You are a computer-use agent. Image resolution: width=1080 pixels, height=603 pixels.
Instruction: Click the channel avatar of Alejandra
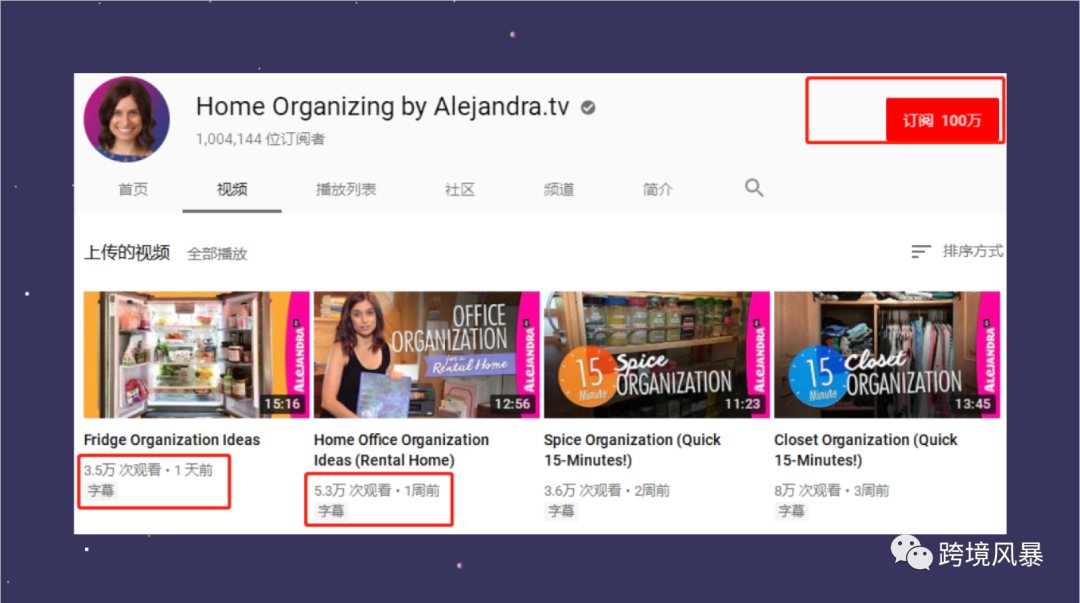tap(127, 119)
